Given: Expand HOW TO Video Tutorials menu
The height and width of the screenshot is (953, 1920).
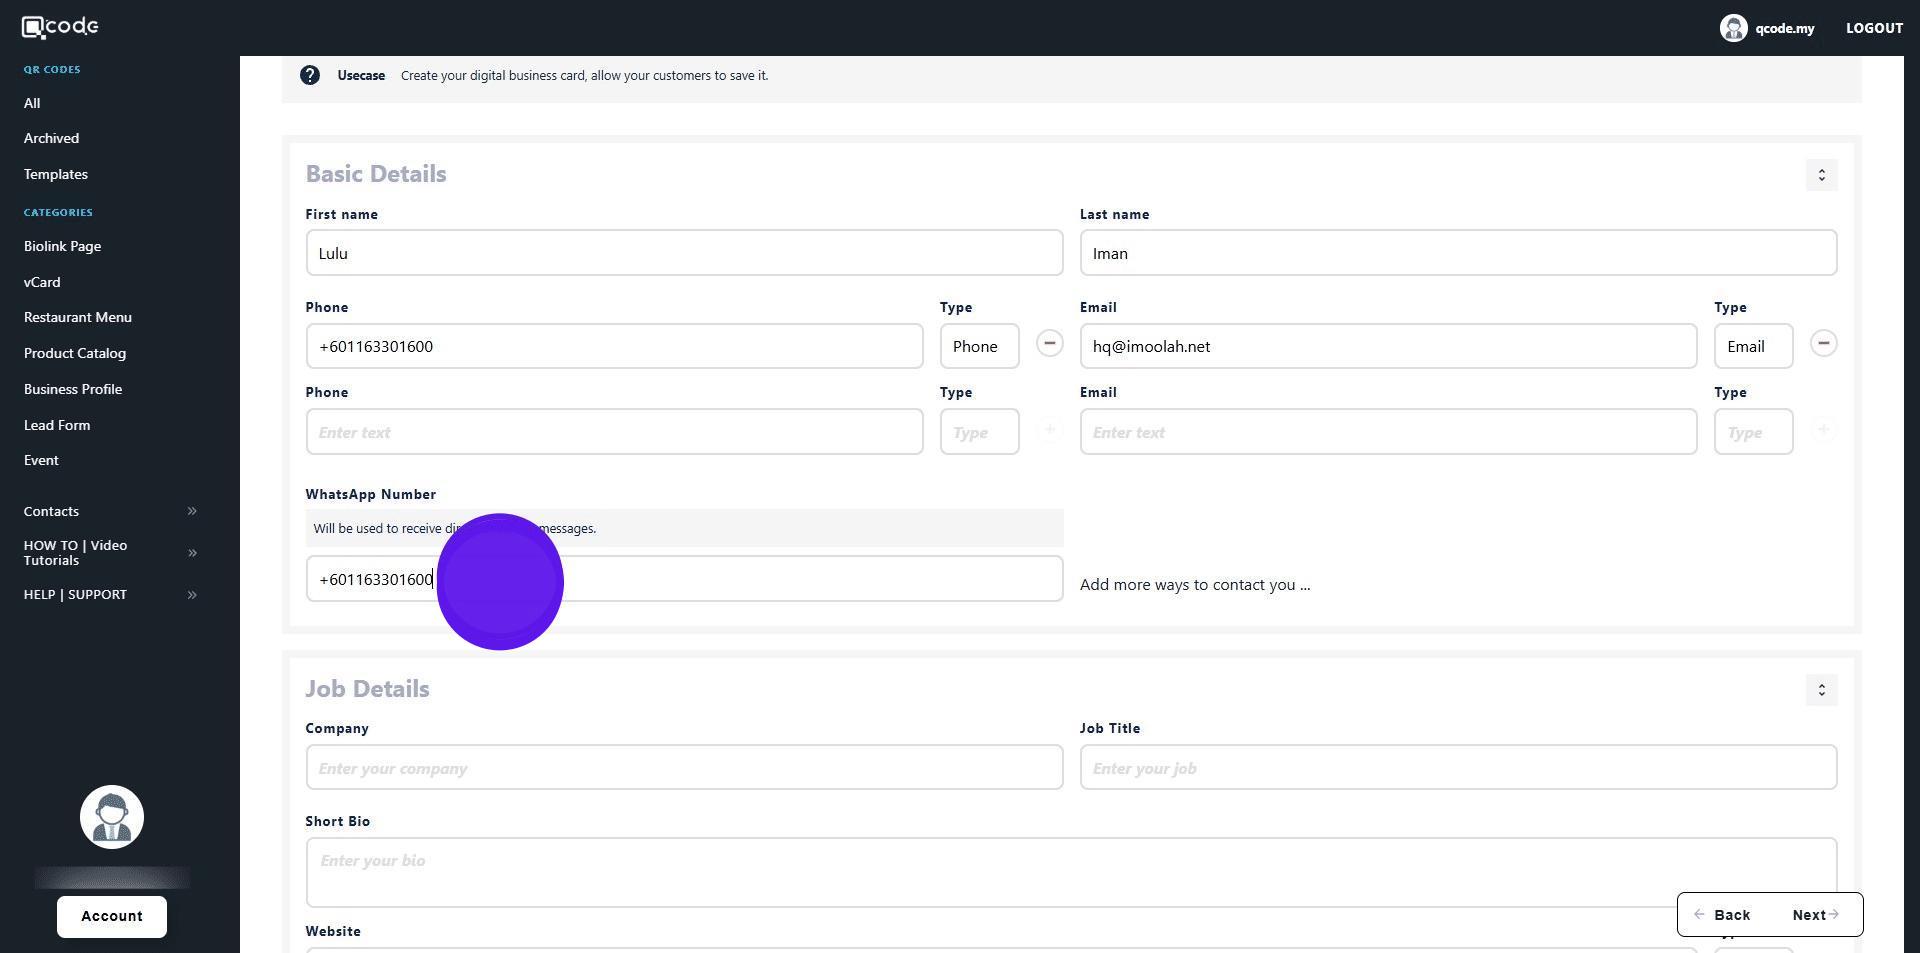Looking at the screenshot, I should click(192, 553).
